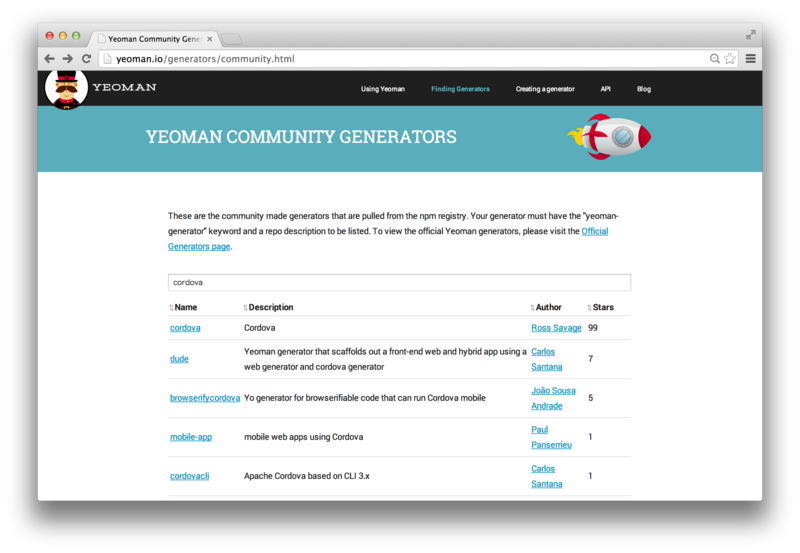Click the search filter field containing cordova
The image size is (800, 553).
coord(399,283)
